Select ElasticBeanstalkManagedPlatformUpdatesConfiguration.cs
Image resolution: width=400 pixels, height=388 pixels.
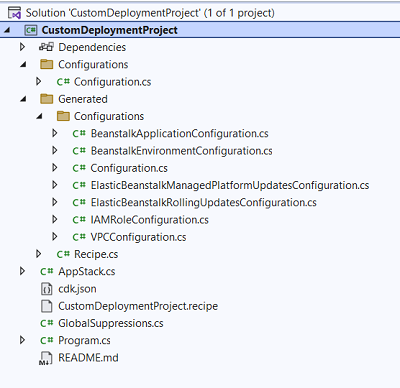pyautogui.click(x=230, y=185)
